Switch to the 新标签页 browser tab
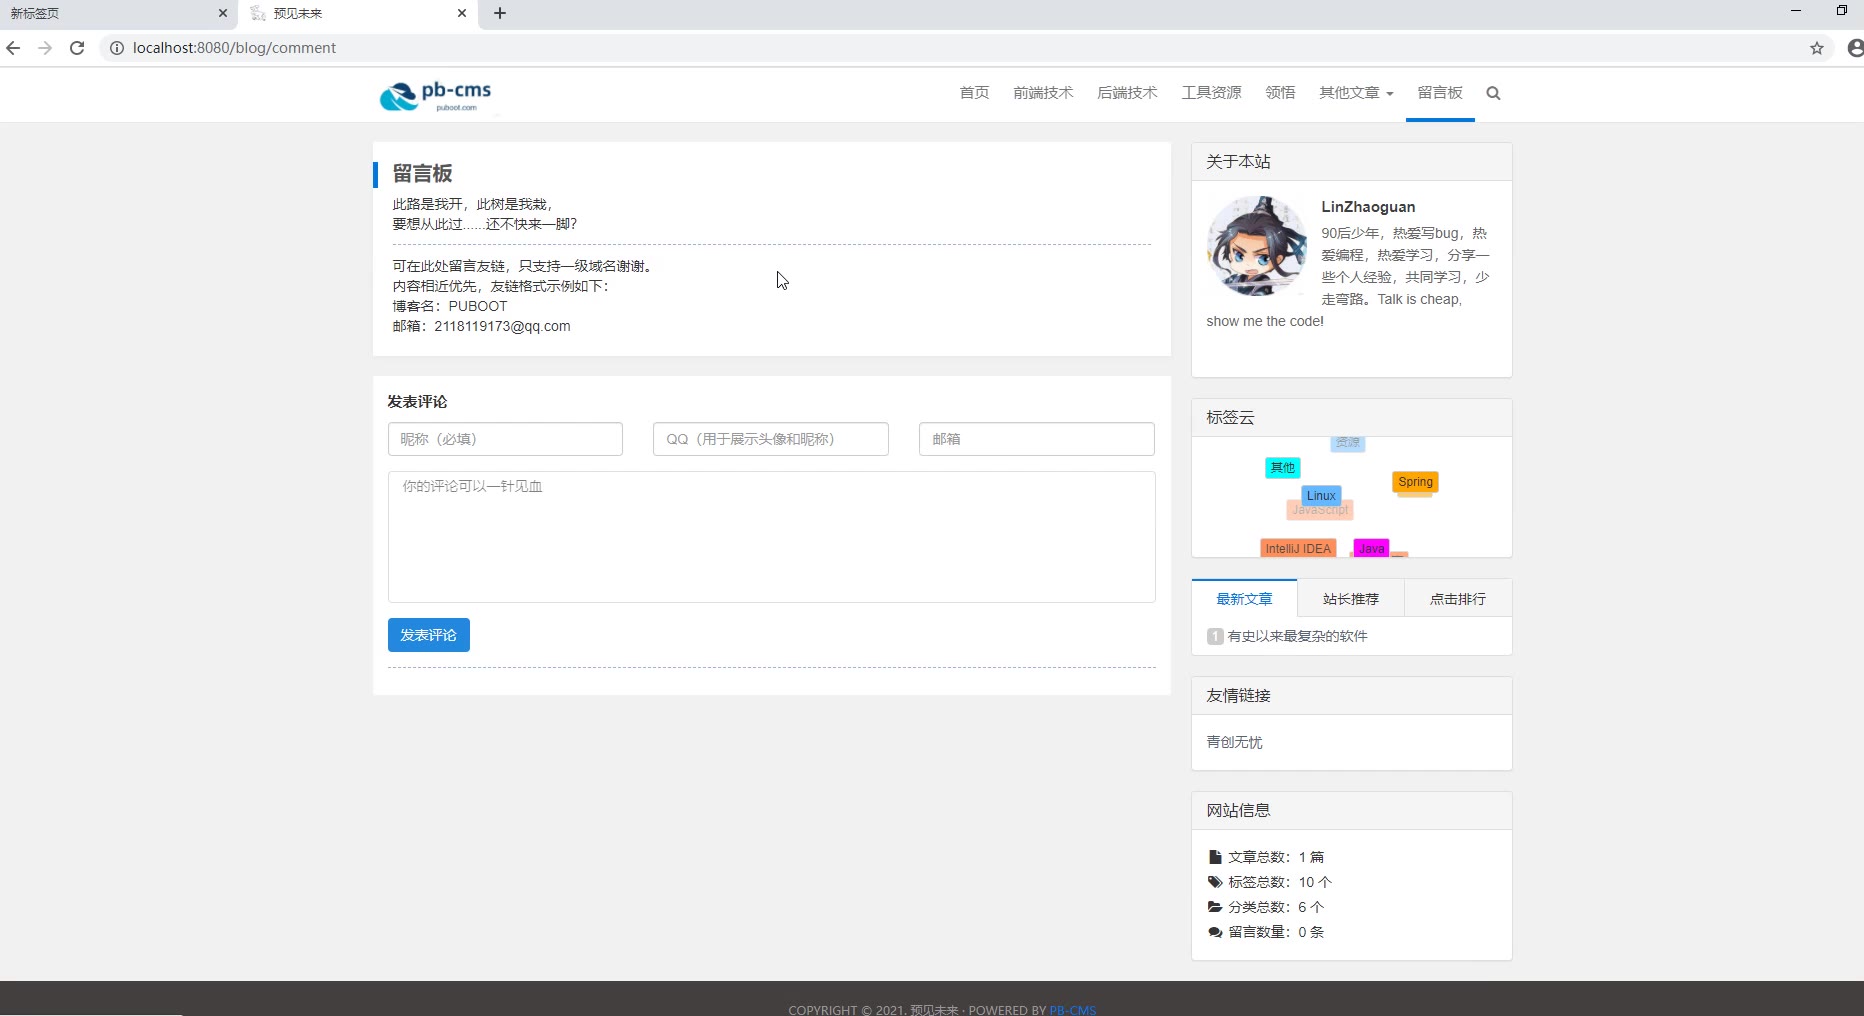The height and width of the screenshot is (1016, 1864). pyautogui.click(x=110, y=13)
